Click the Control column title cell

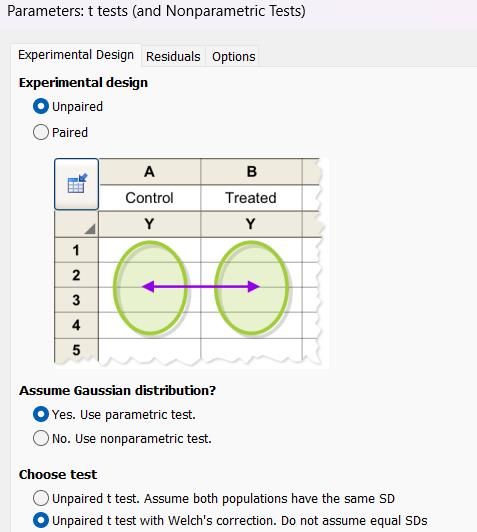[x=150, y=198]
